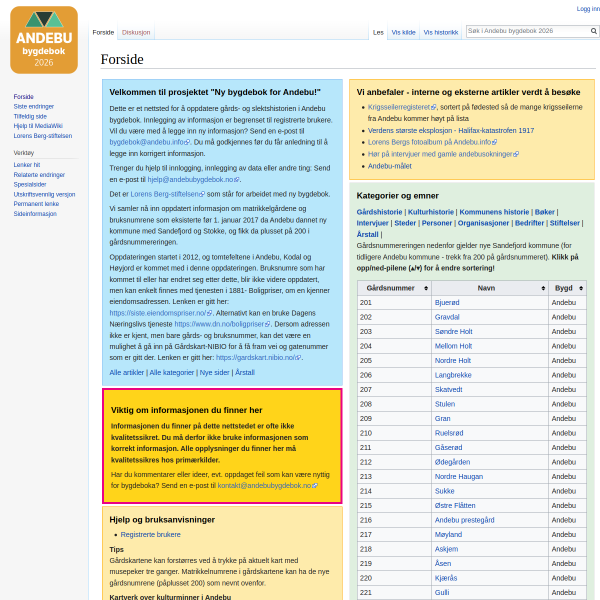Click Logg inn at top right
This screenshot has height=600, width=600.
coord(588,9)
